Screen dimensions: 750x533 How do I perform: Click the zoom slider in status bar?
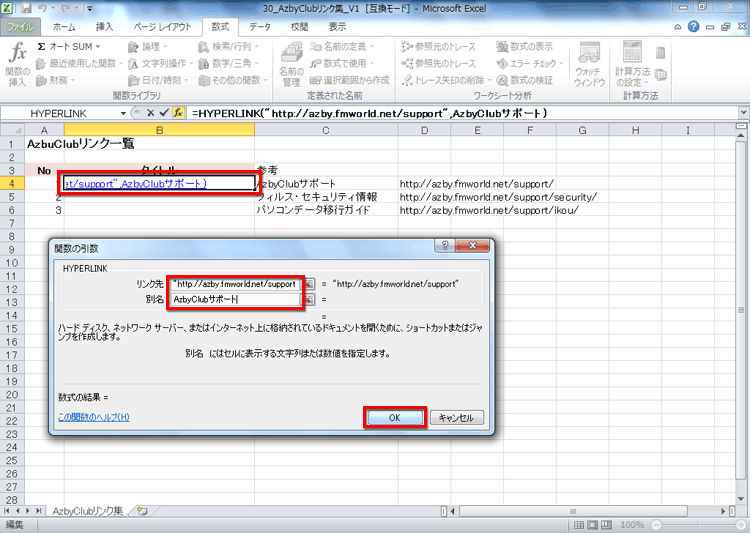[698, 525]
